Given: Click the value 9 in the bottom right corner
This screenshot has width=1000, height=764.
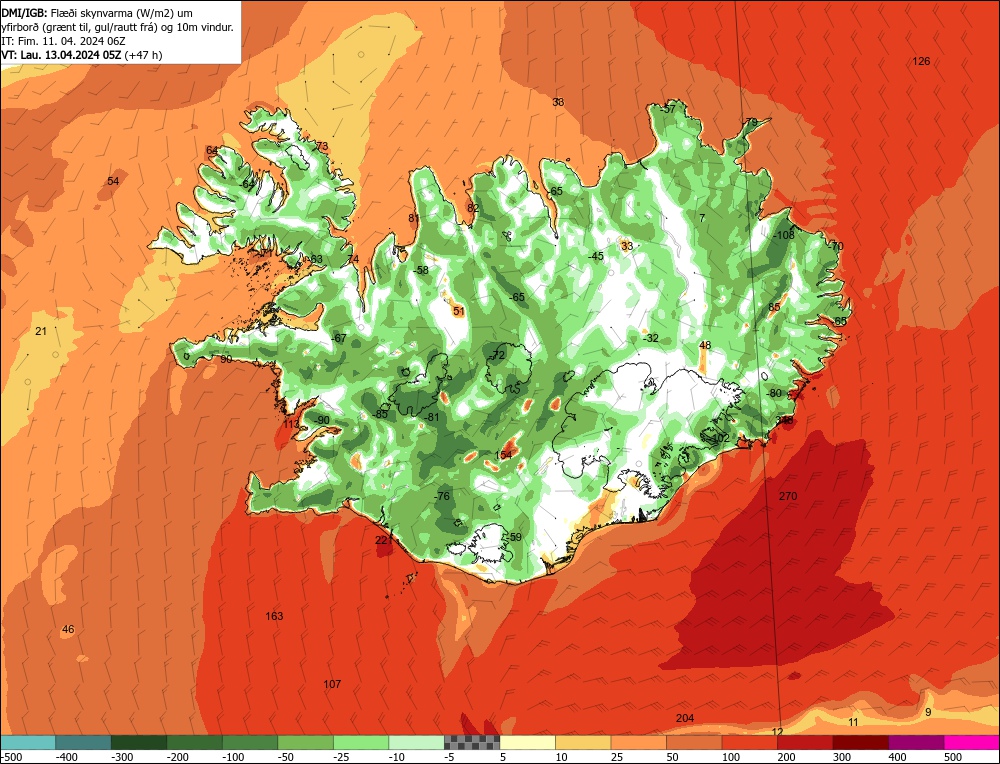Looking at the screenshot, I should click(x=928, y=712).
